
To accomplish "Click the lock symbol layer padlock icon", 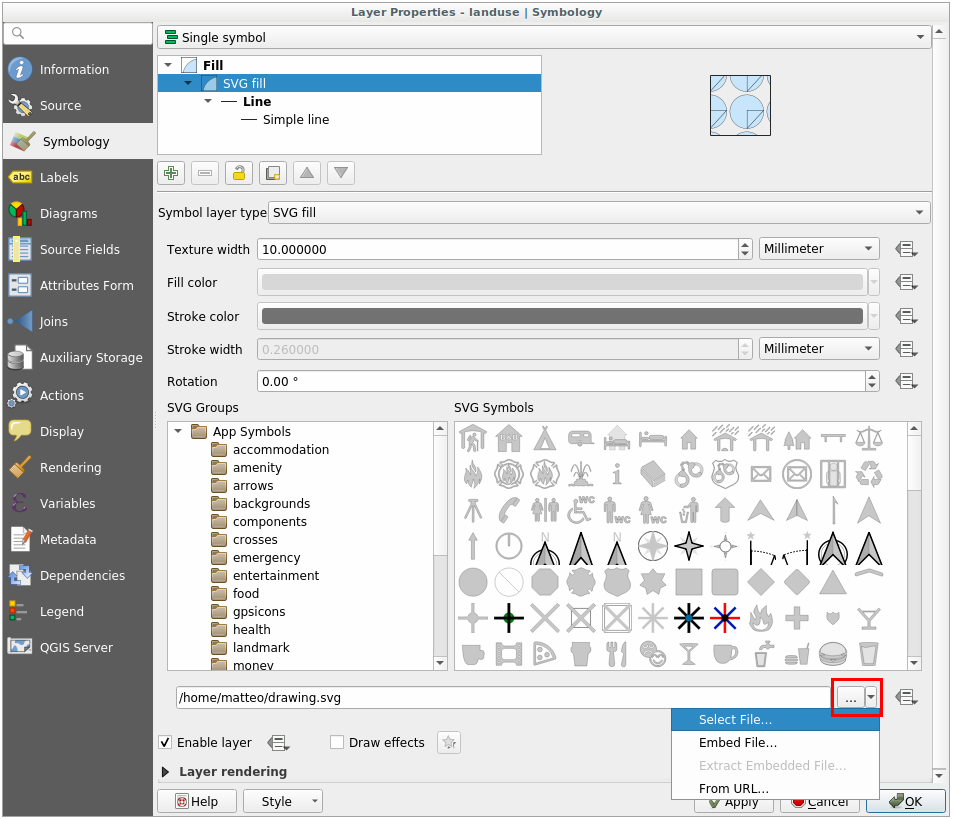I will tap(238, 173).
